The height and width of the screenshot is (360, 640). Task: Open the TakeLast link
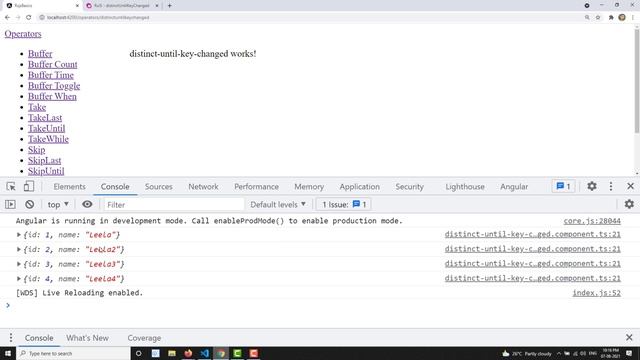pos(45,118)
